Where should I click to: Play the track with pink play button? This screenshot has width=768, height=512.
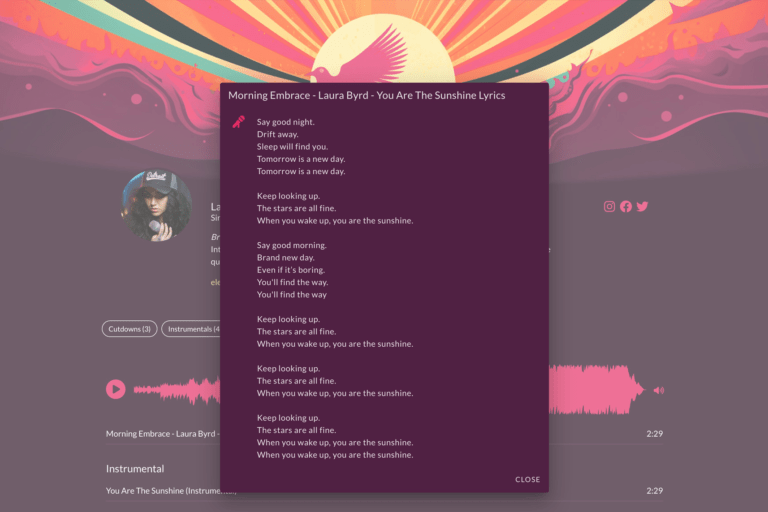tap(116, 389)
